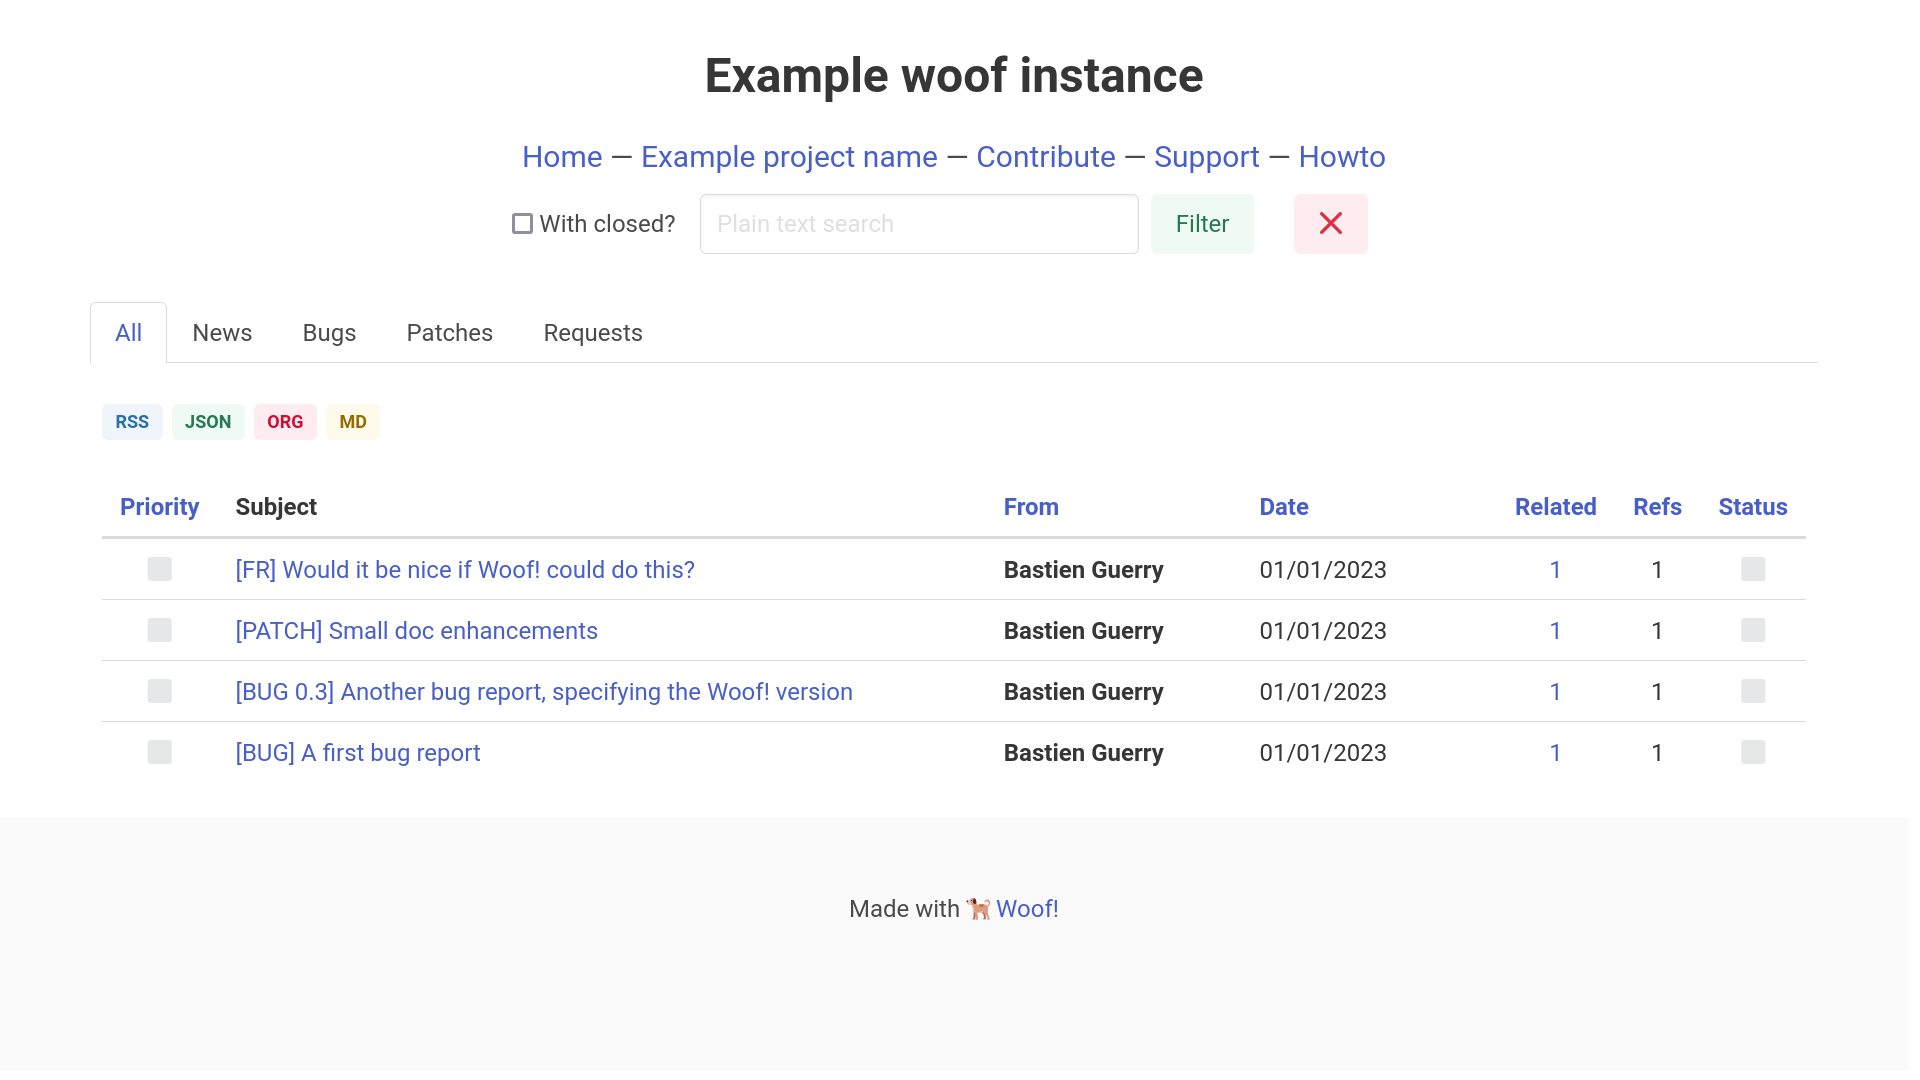This screenshot has height=1080, width=1920.
Task: Switch to the Bugs tab
Action: coord(329,333)
